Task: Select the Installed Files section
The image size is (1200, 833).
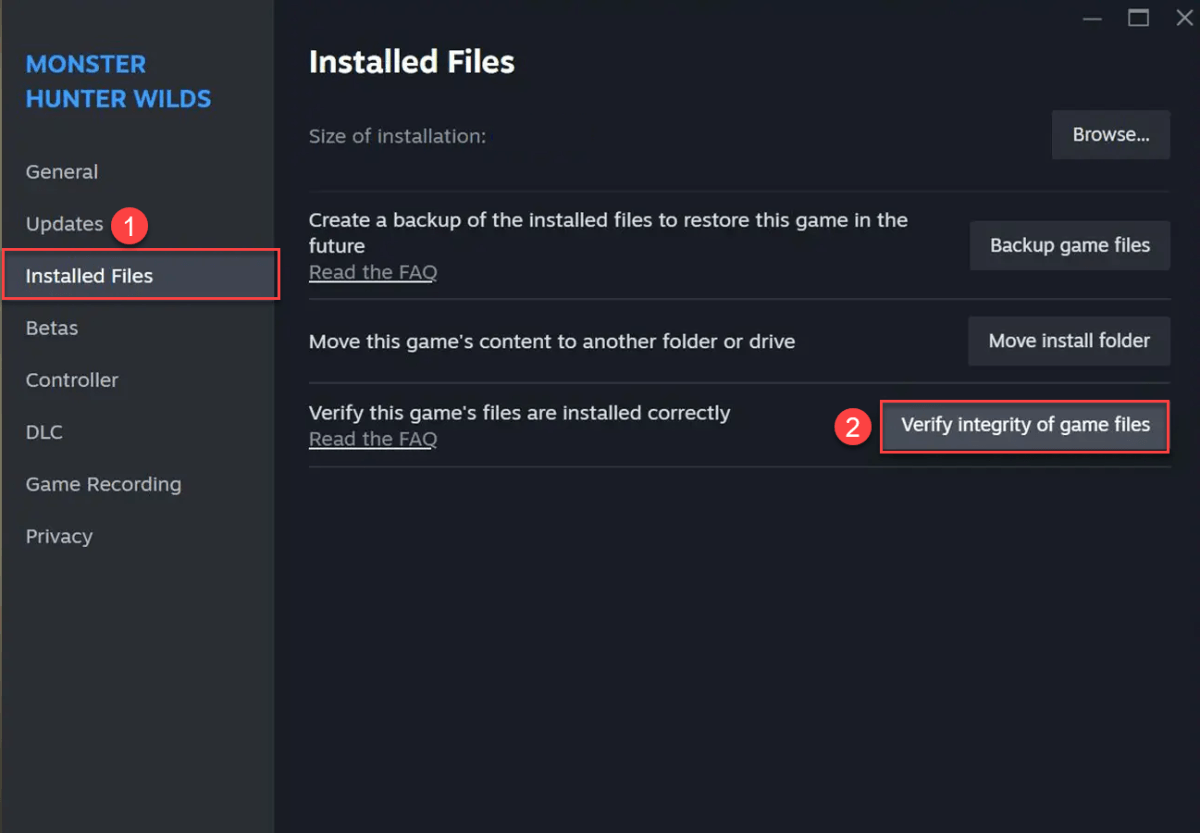Action: pos(88,275)
